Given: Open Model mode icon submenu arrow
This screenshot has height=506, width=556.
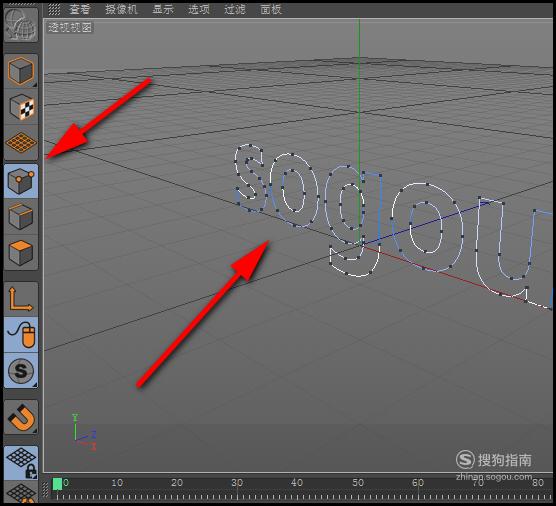Looking at the screenshot, I should (35, 85).
